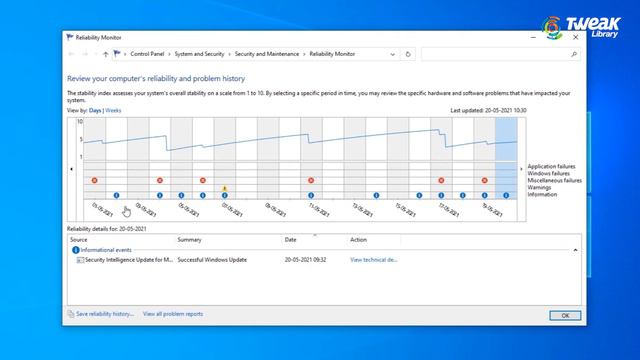The width and height of the screenshot is (640, 360).
Task: Click the flag icon in the address bar
Action: pos(117,53)
